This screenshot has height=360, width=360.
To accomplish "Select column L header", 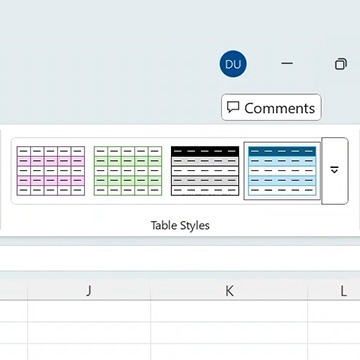I will [334, 291].
